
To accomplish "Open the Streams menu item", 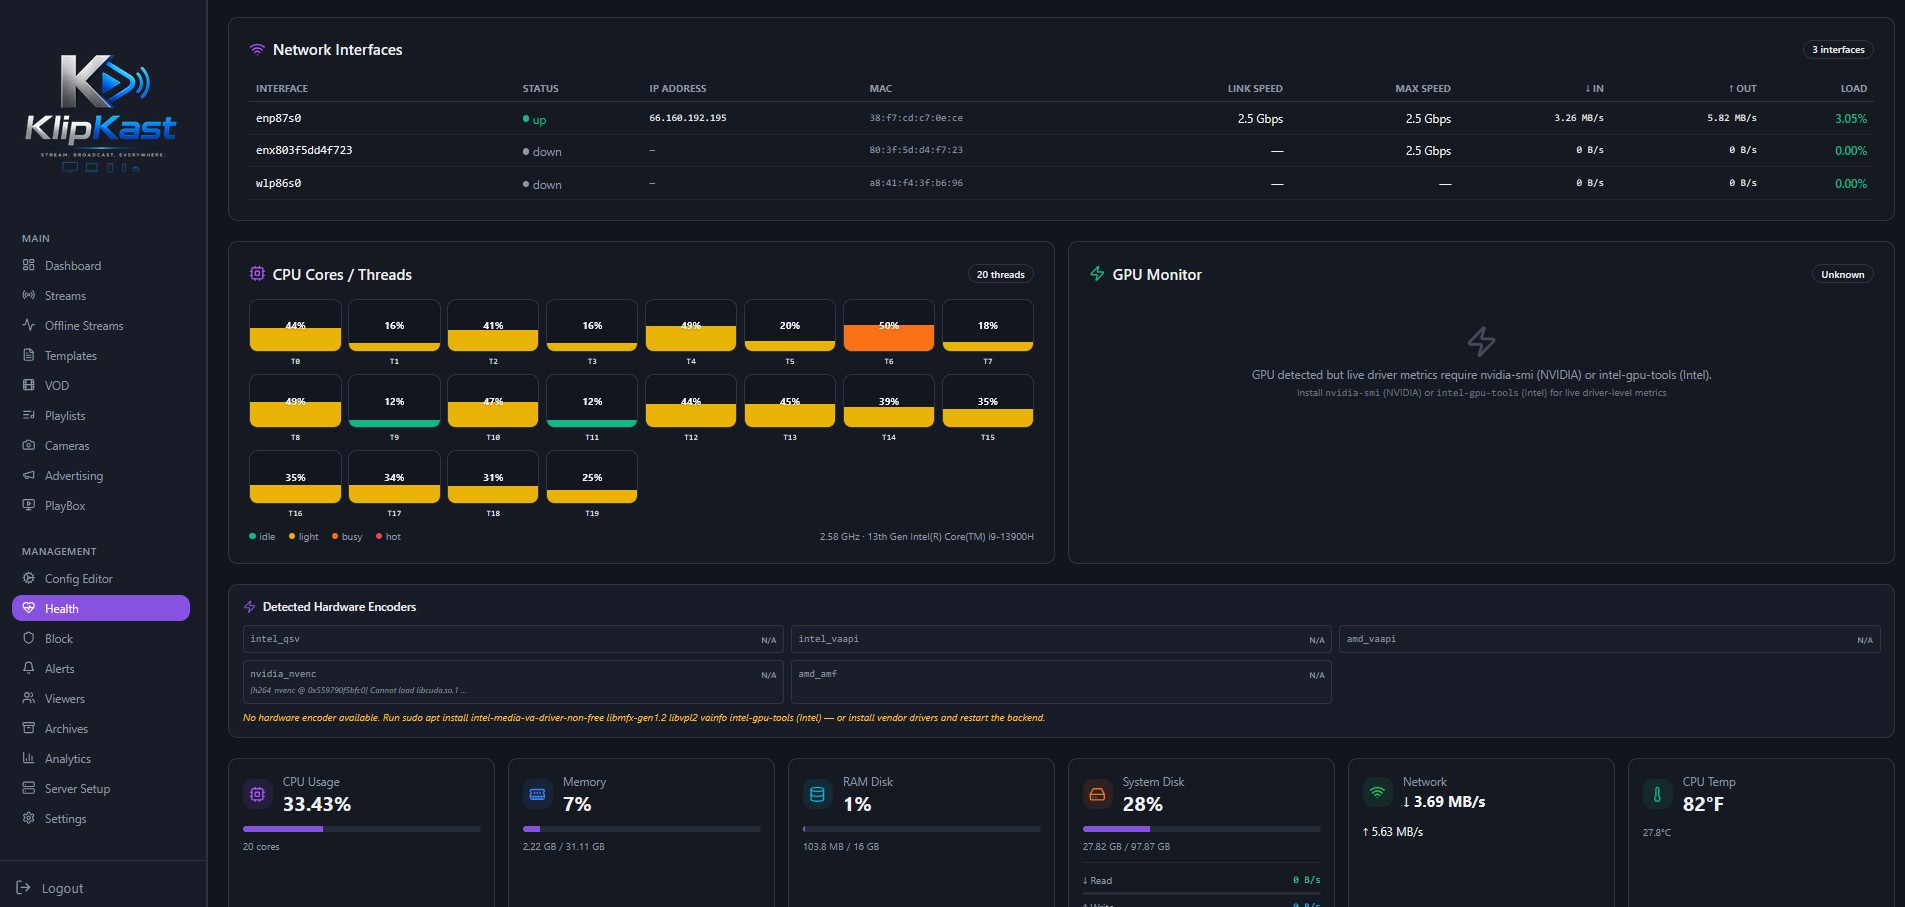I will (101, 295).
